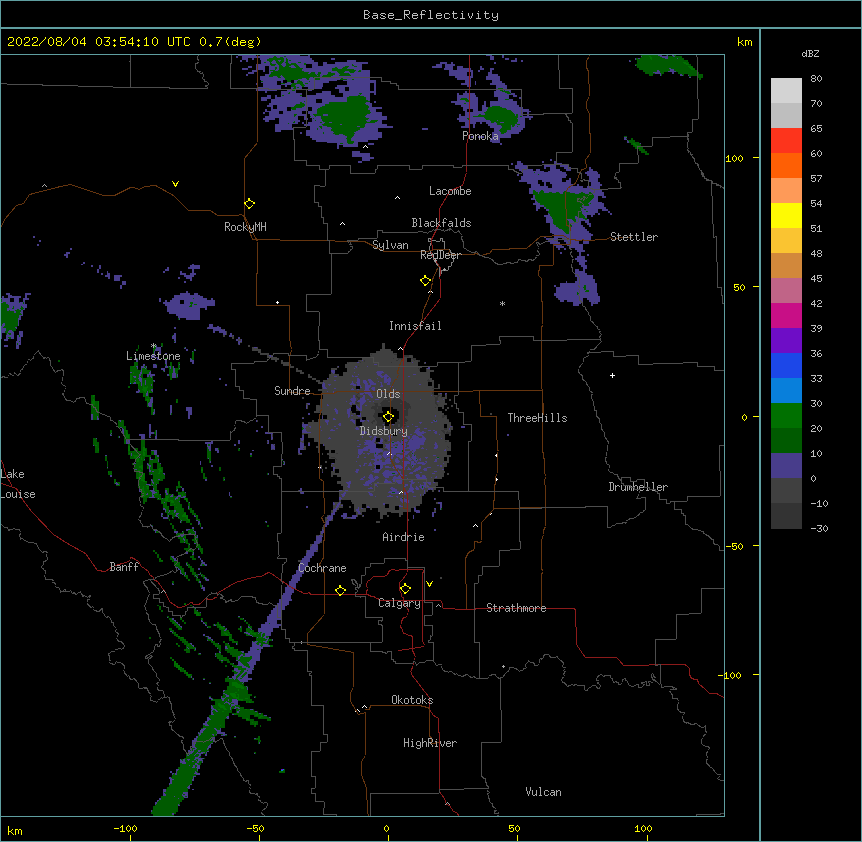
Task: Select the yellow diamond marker above Calgary label
Action: coord(405,589)
